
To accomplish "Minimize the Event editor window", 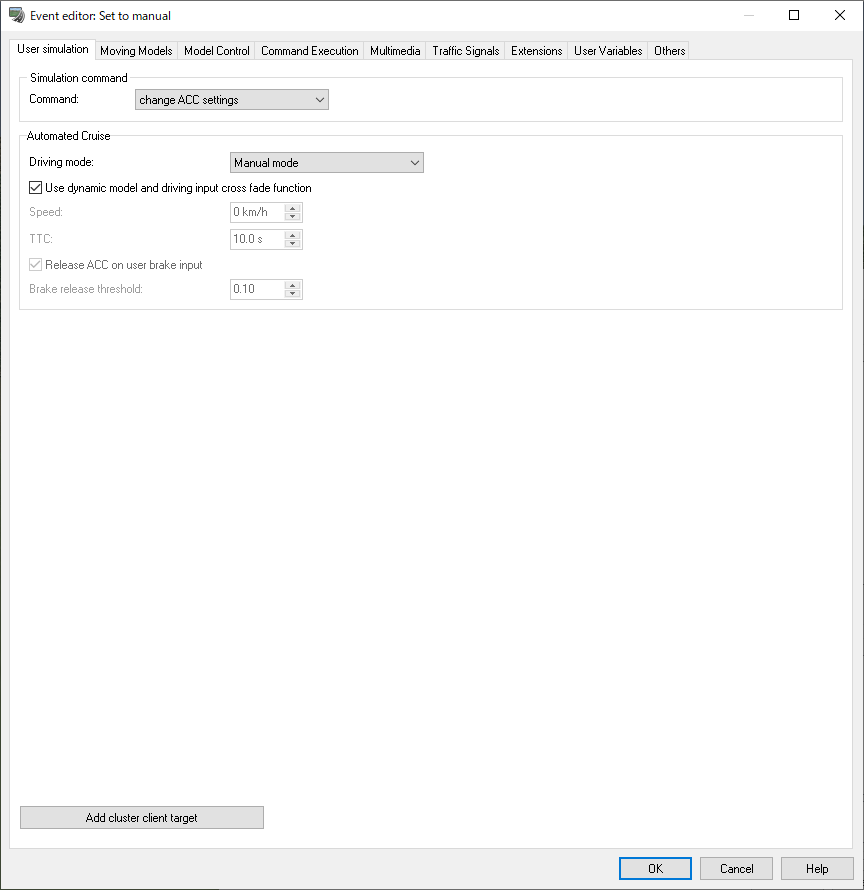I will 749,15.
